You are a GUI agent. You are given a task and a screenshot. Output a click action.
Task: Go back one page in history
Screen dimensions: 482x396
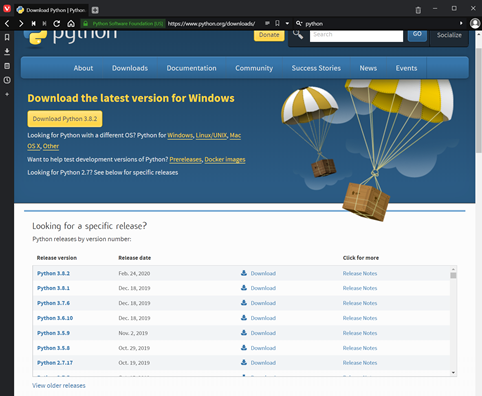point(7,23)
